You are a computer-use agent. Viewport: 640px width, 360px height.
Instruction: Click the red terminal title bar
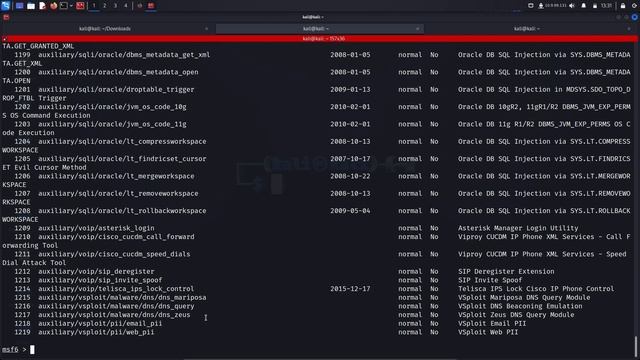point(320,38)
